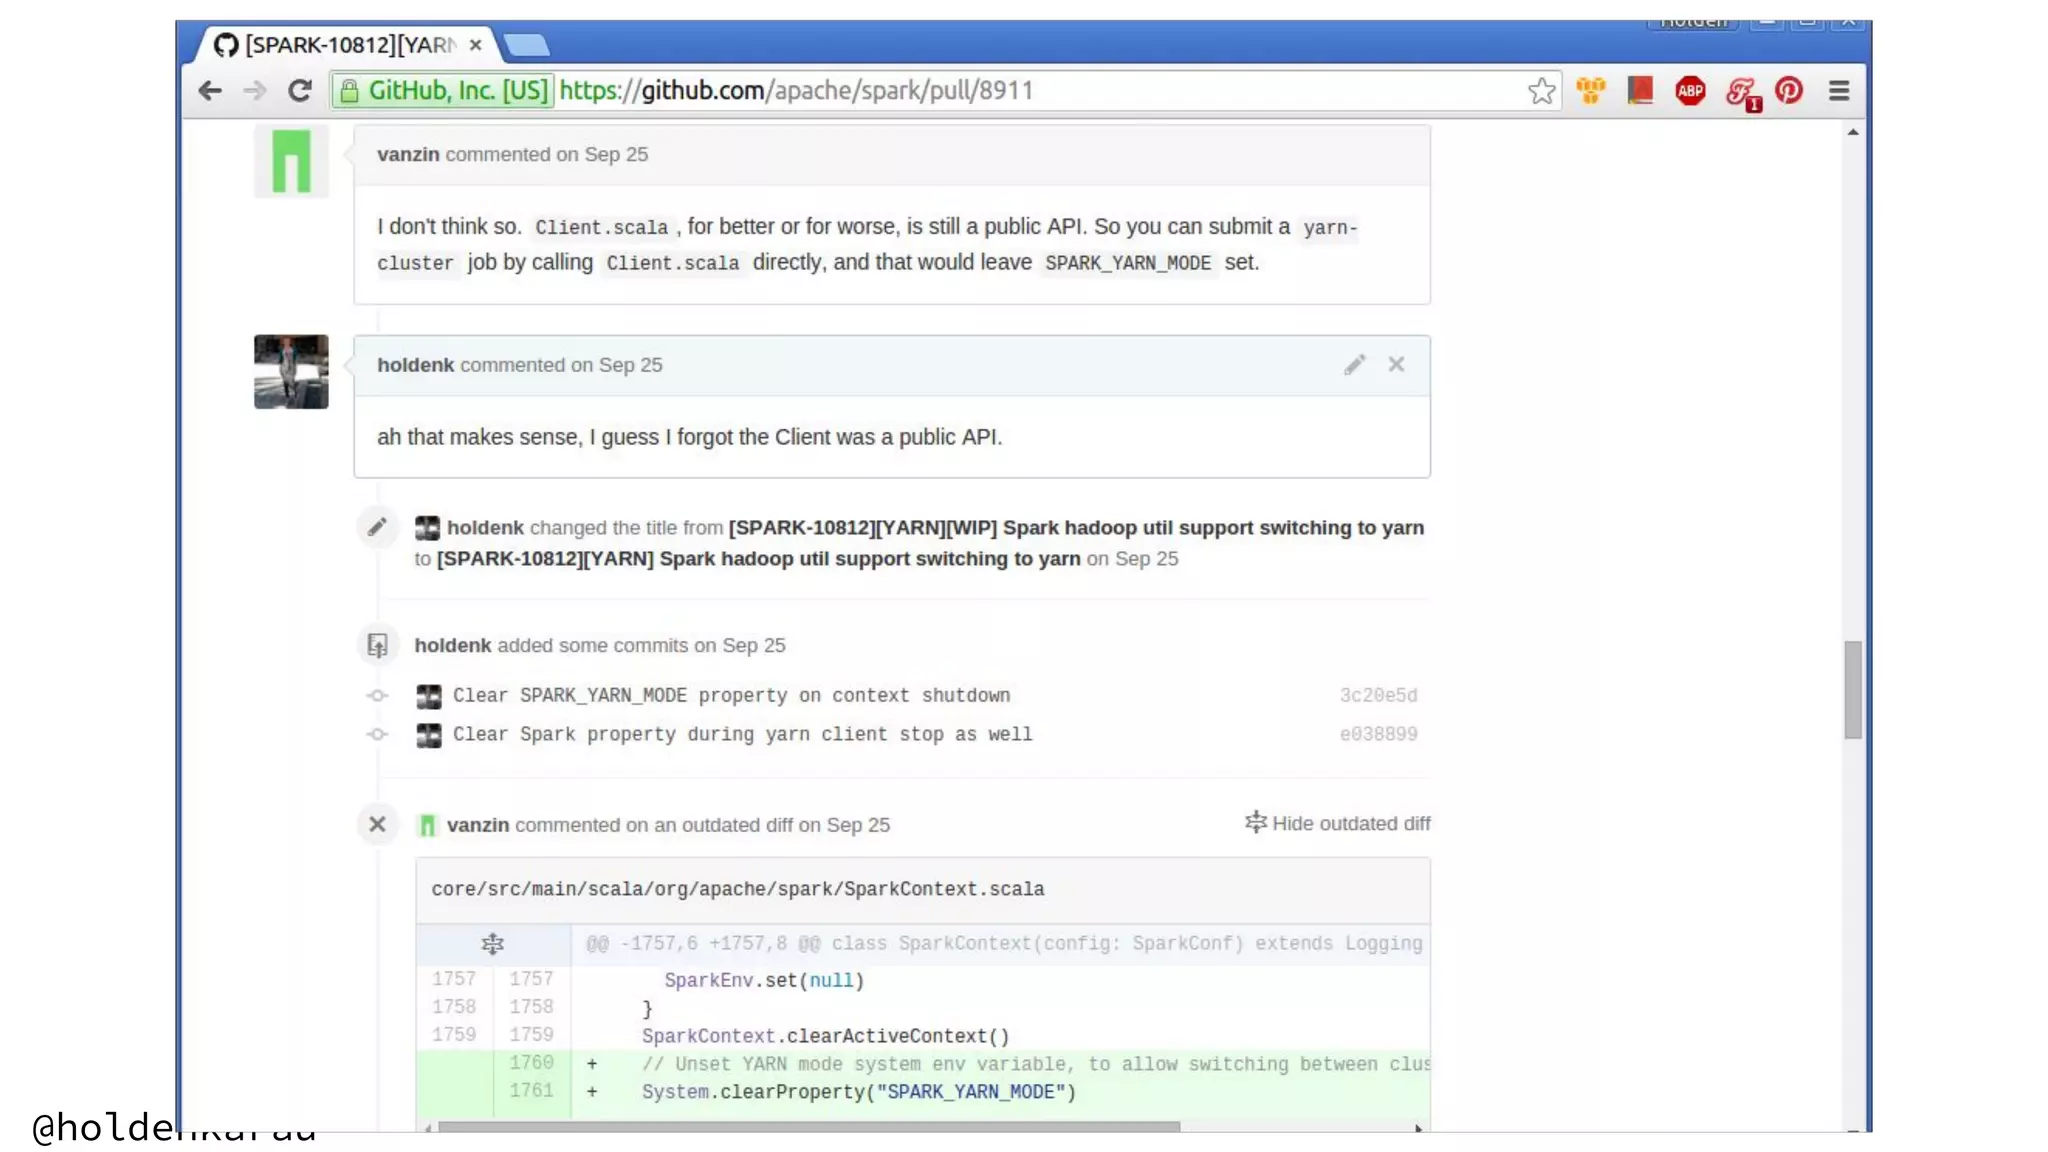The height and width of the screenshot is (1152, 2048).
Task: Click the browser back arrow
Action: click(x=210, y=91)
